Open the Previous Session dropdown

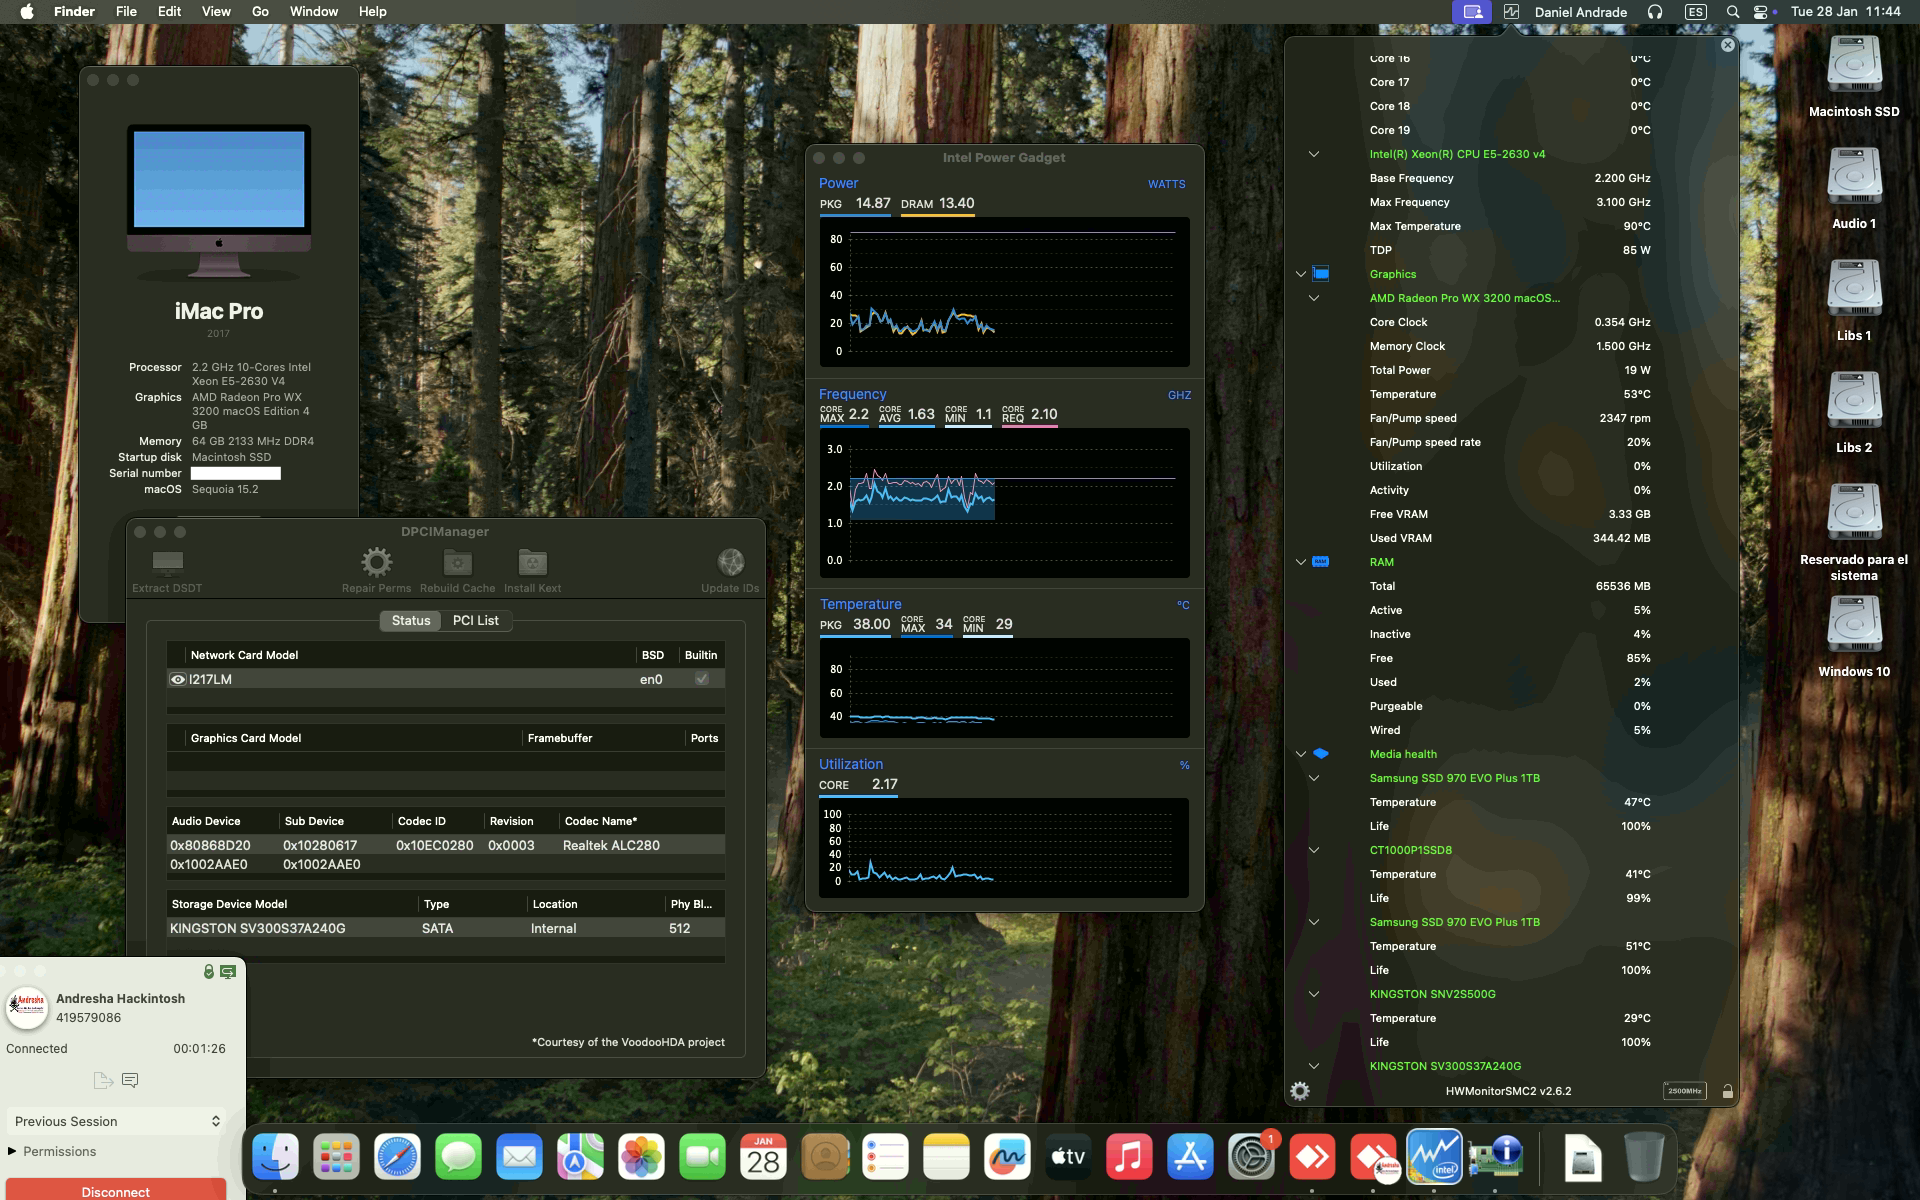point(115,1121)
